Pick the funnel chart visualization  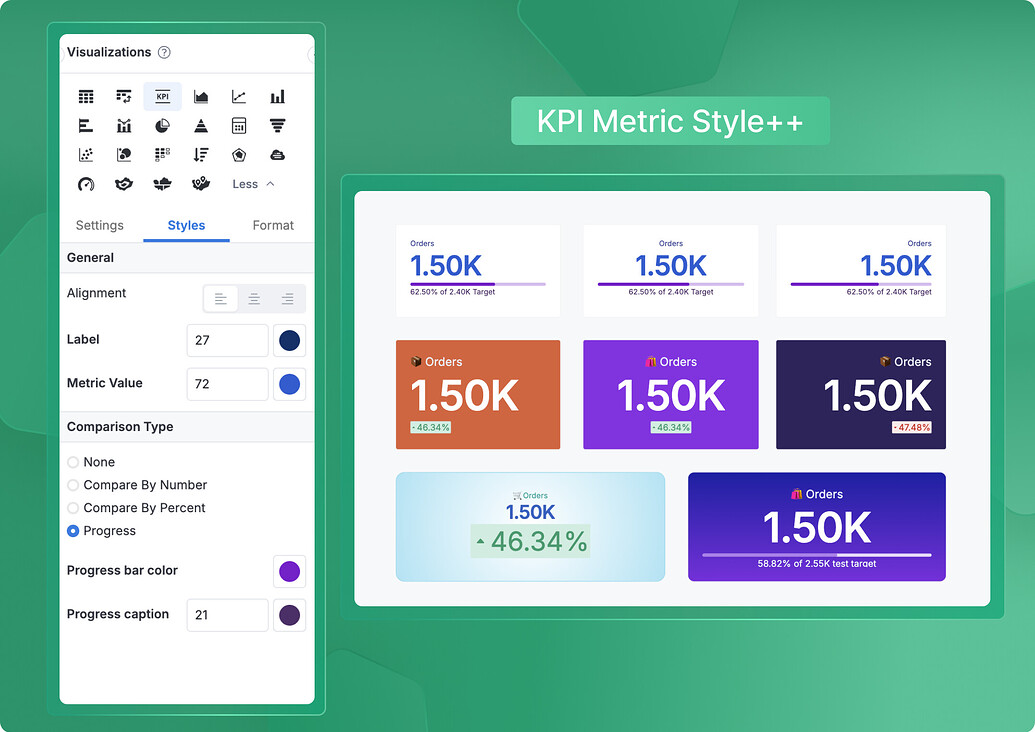point(277,125)
